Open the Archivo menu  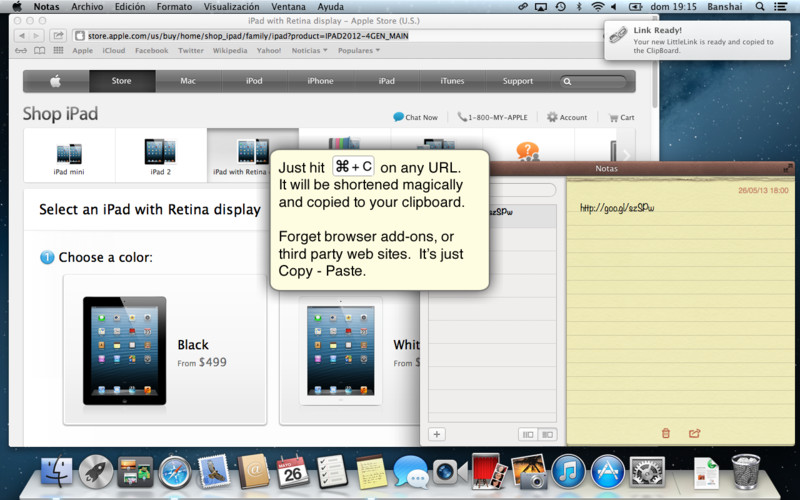point(87,7)
